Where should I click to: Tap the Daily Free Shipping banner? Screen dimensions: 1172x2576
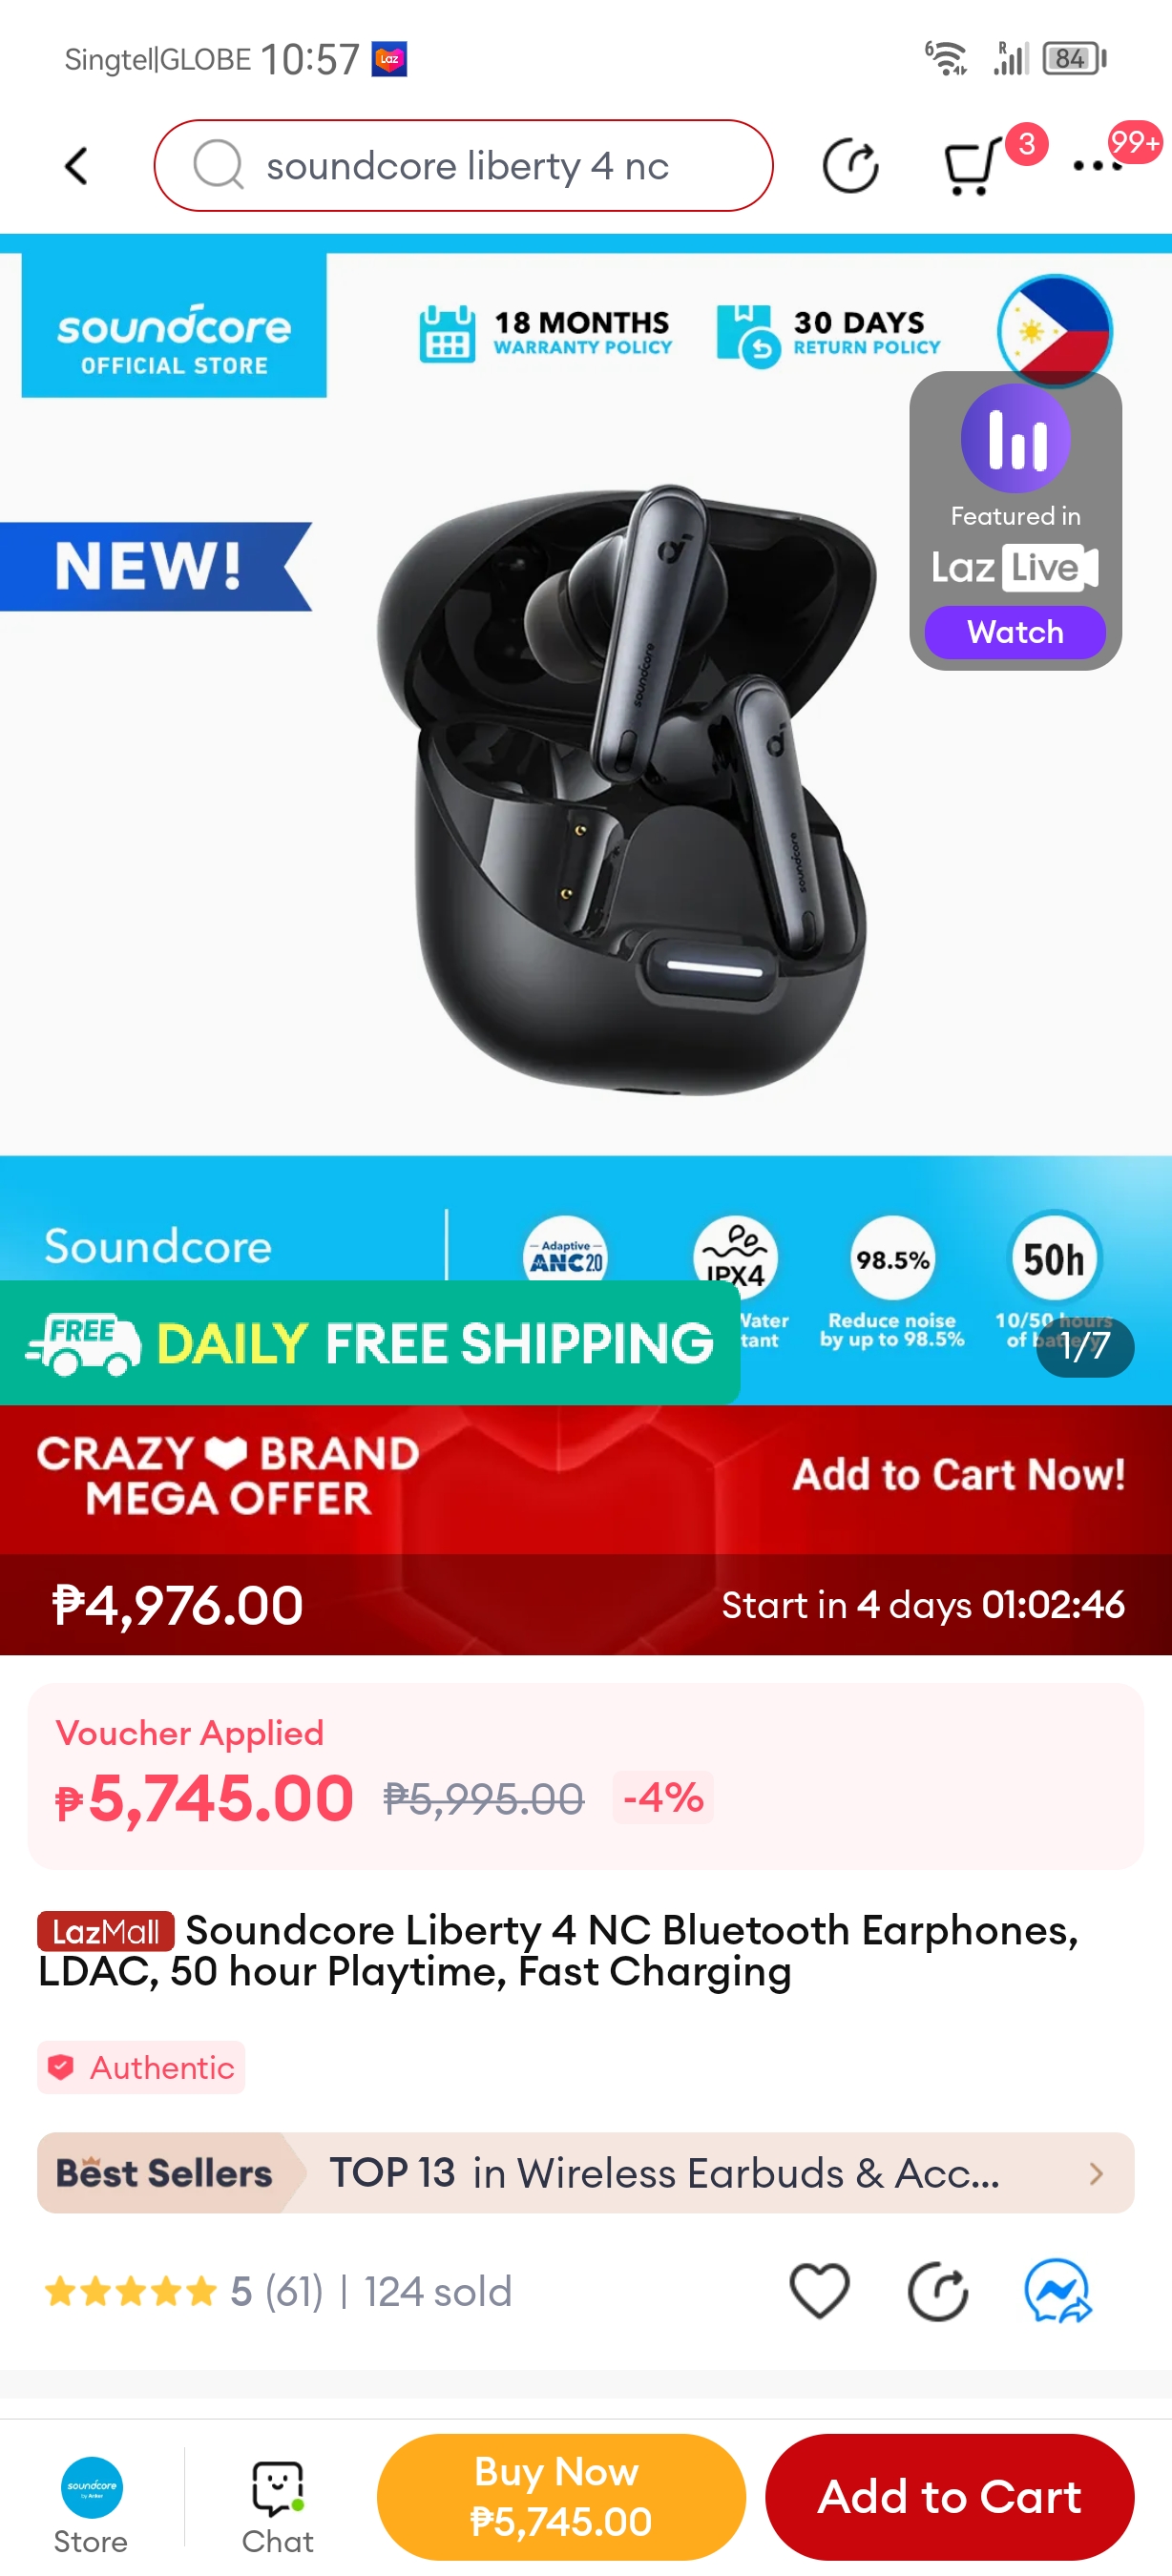(369, 1343)
